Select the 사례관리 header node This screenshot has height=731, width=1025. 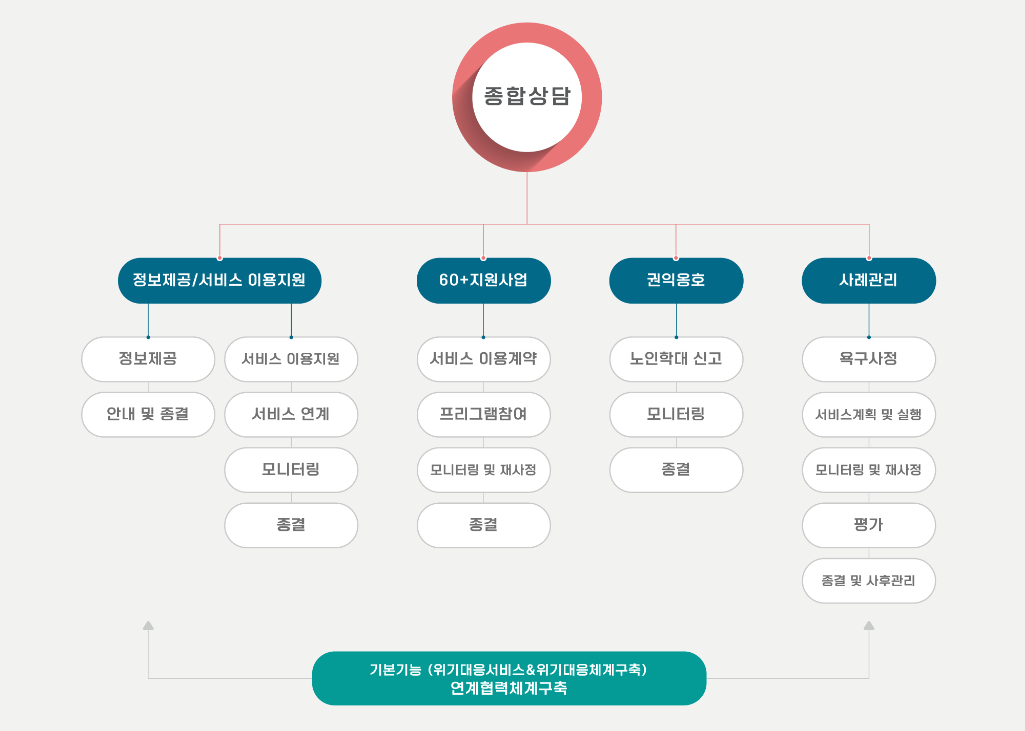[868, 281]
